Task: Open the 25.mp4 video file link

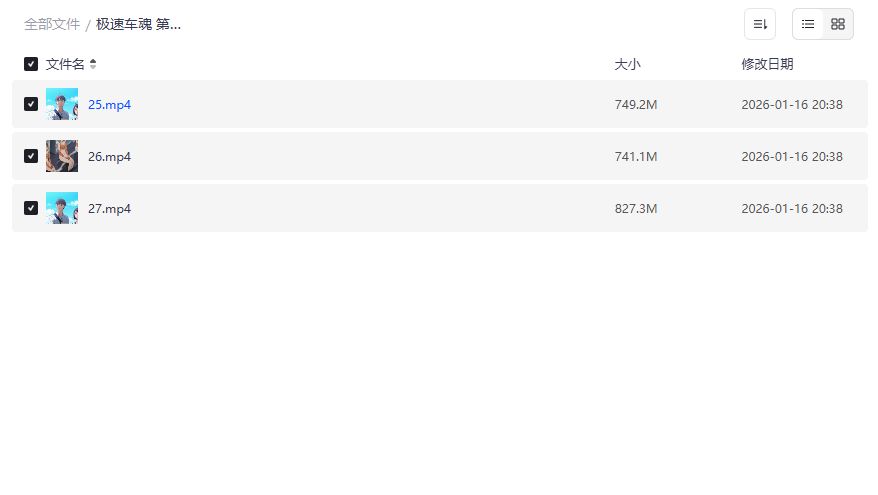Action: pos(109,104)
